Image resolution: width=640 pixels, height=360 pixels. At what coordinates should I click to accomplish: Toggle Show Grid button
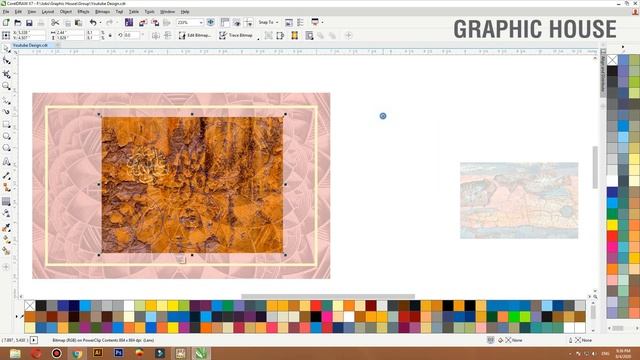coord(236,22)
